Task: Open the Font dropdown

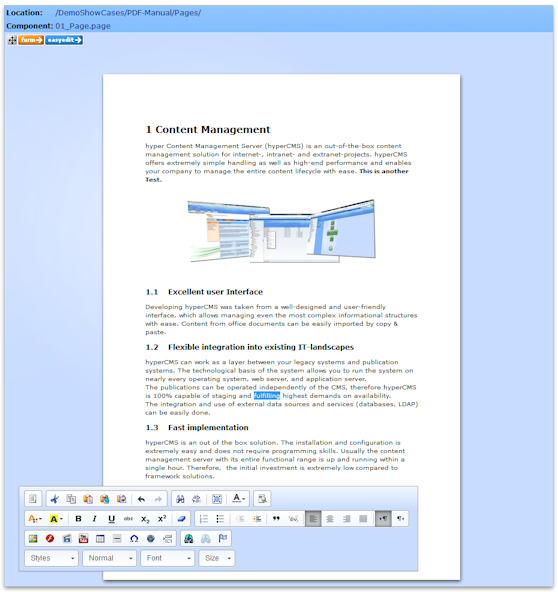Action: click(168, 558)
